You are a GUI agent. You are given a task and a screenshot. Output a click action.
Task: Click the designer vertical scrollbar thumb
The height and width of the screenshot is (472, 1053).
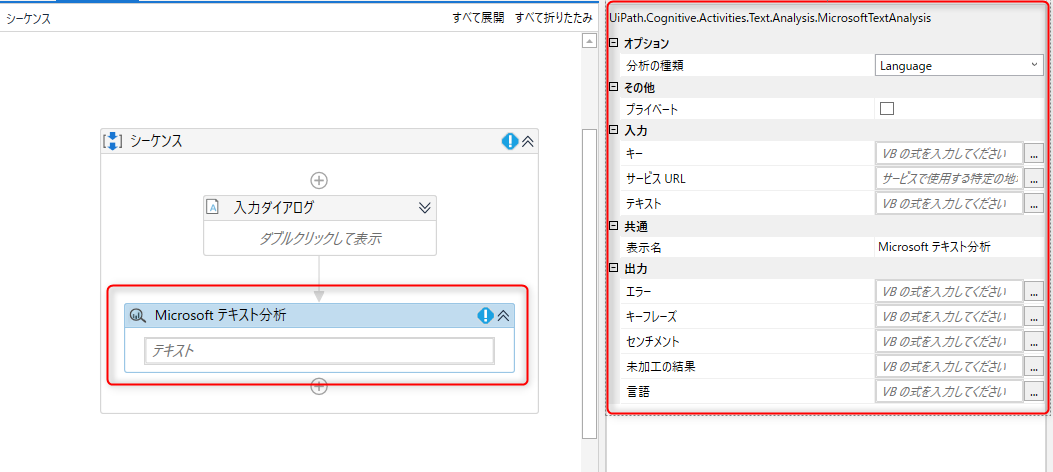589,282
